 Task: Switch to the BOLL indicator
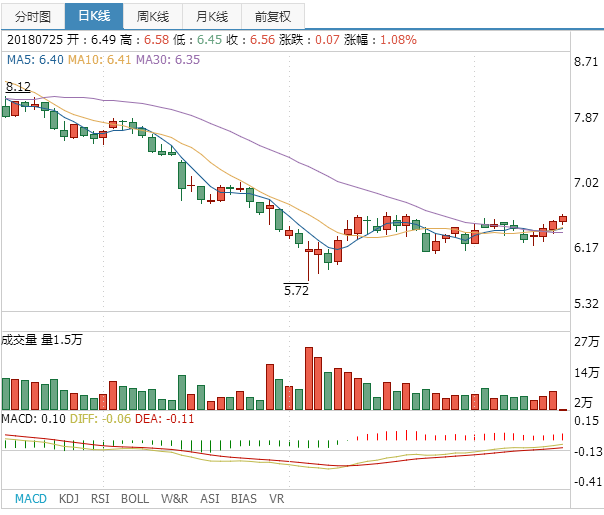pos(135,499)
